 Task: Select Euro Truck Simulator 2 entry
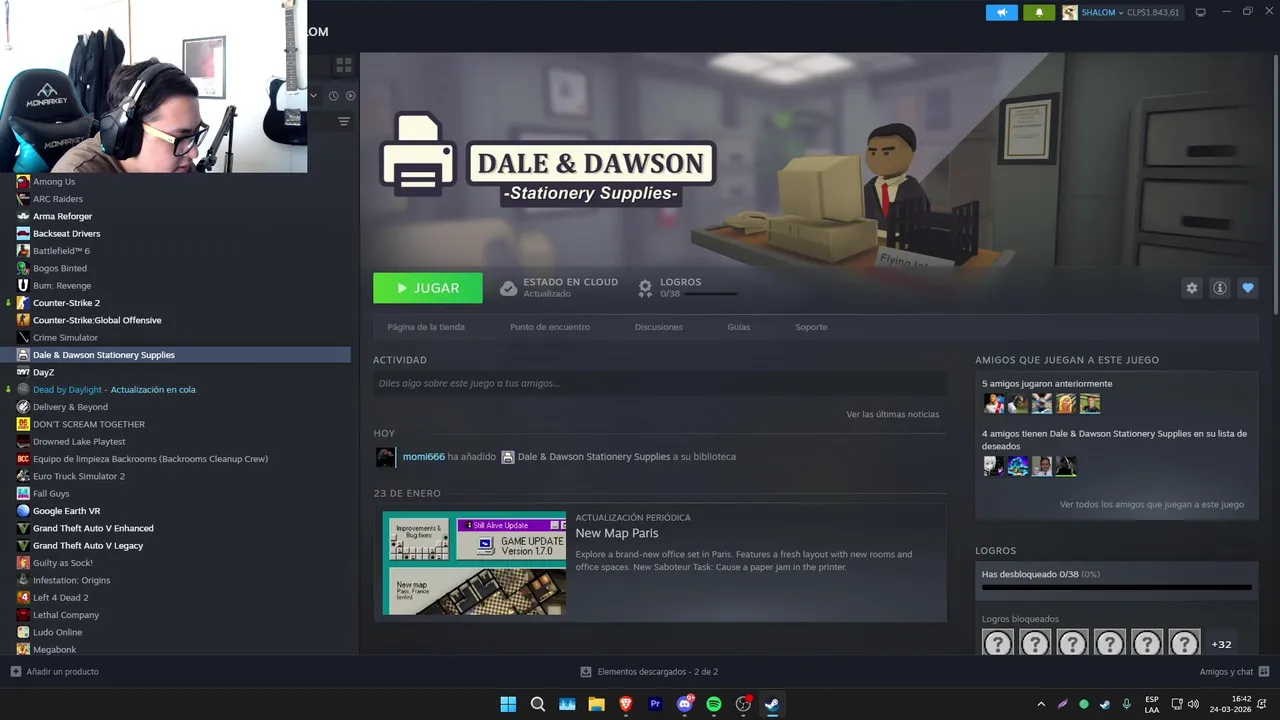pos(79,476)
